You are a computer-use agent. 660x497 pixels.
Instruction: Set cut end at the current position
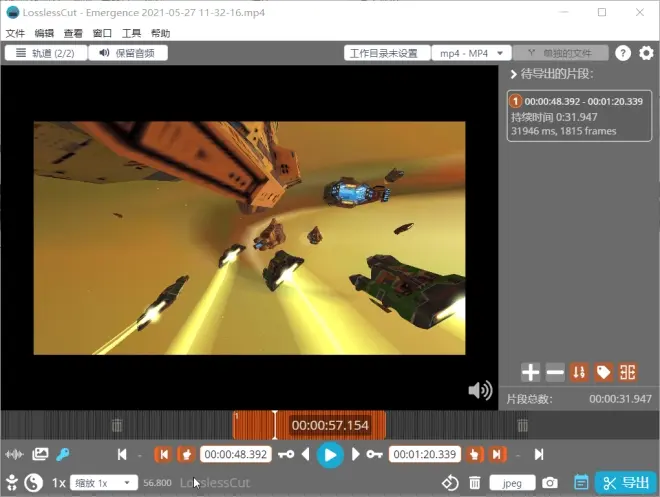(474, 454)
